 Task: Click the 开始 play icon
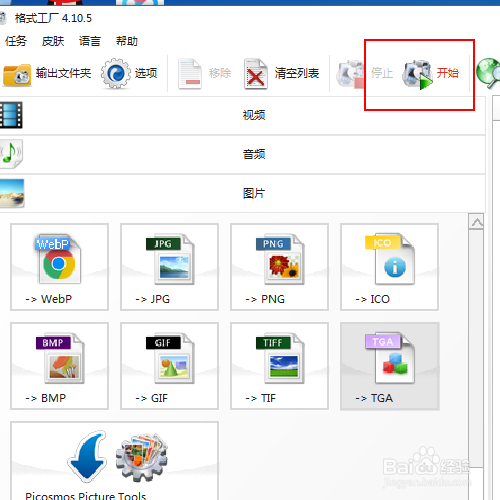coord(417,74)
